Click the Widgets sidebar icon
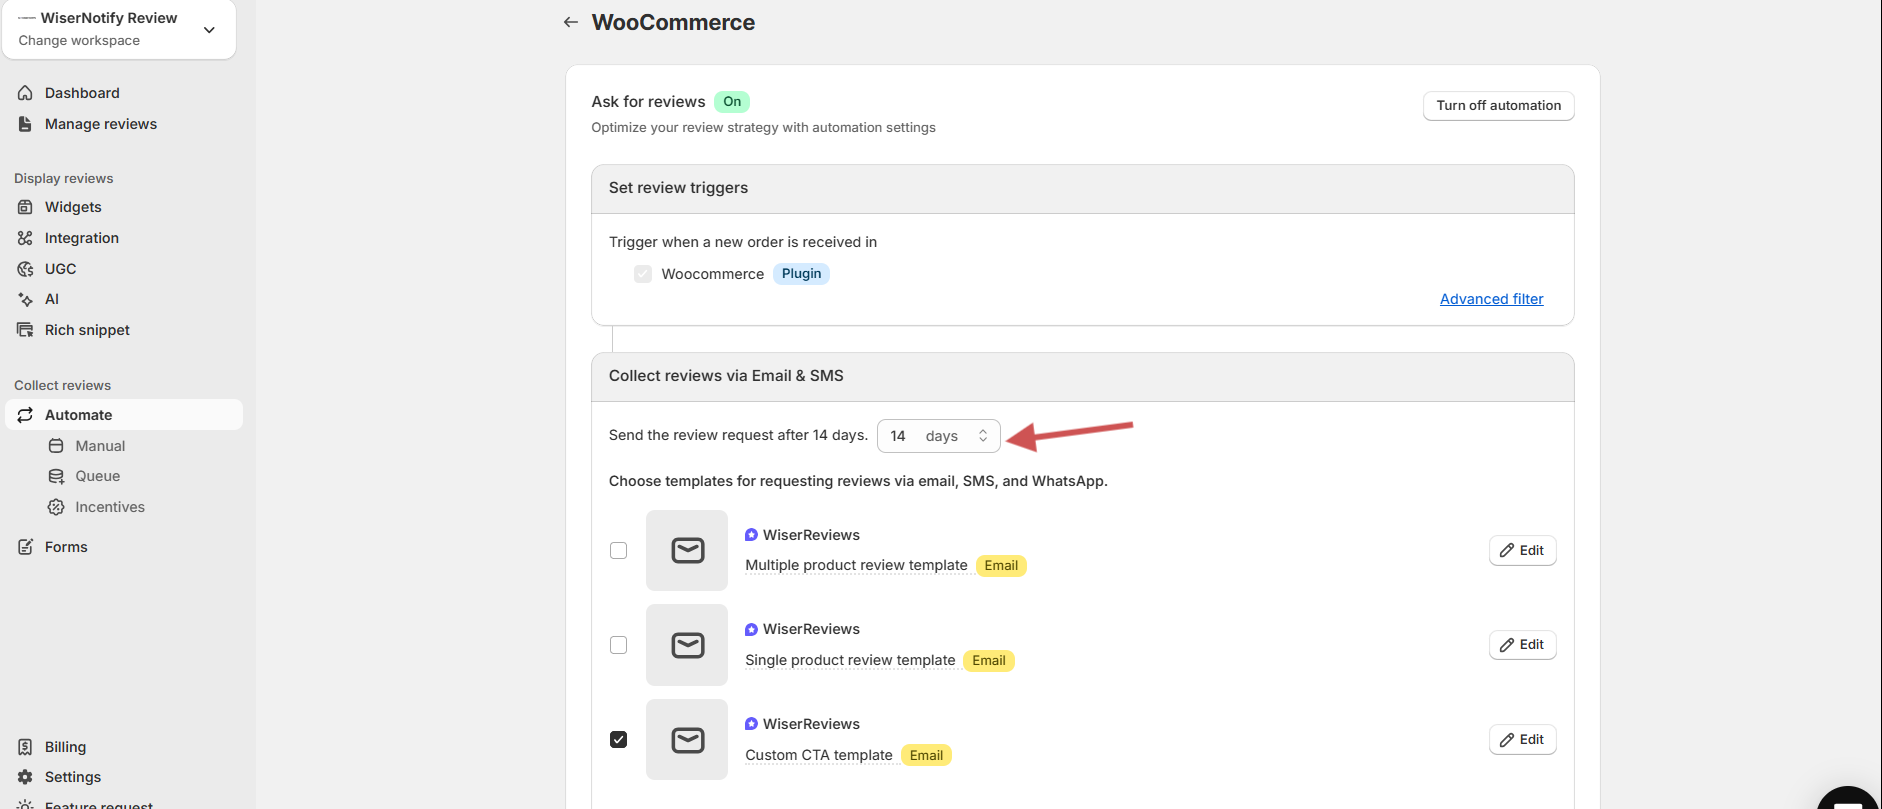Image resolution: width=1882 pixels, height=809 pixels. click(26, 207)
